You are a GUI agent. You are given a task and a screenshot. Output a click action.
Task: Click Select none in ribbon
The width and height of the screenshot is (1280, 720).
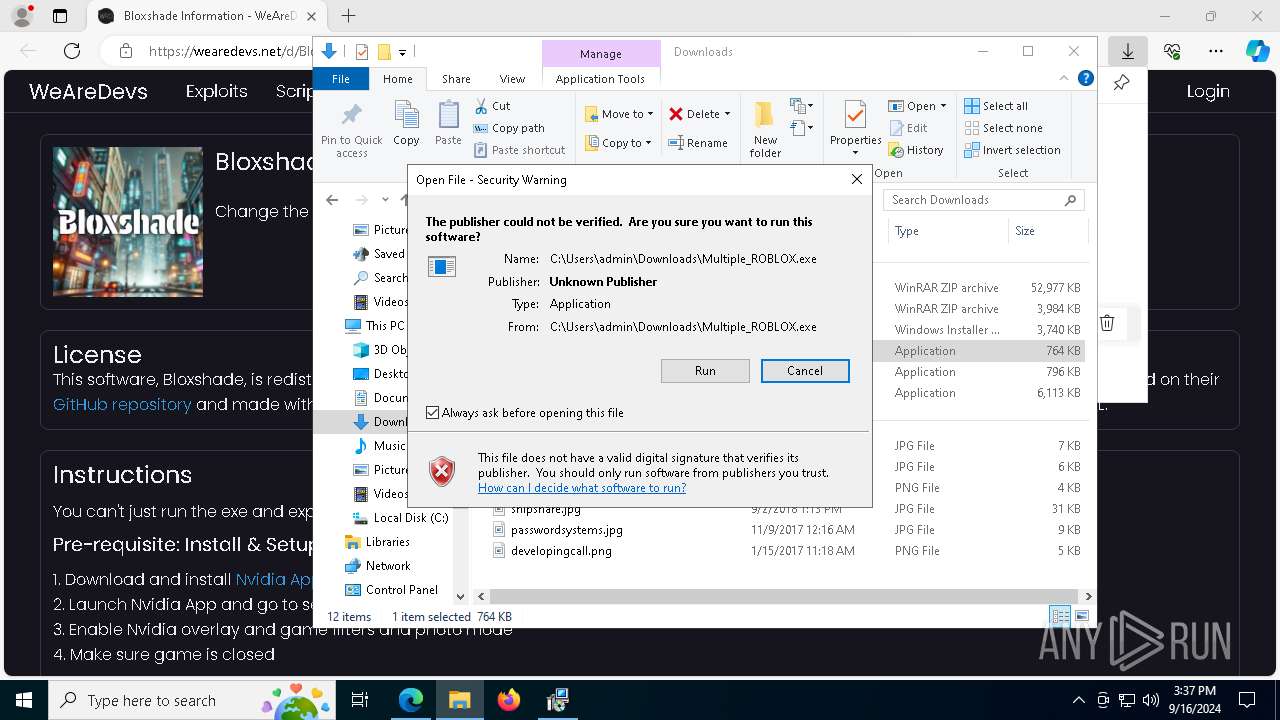point(1003,128)
